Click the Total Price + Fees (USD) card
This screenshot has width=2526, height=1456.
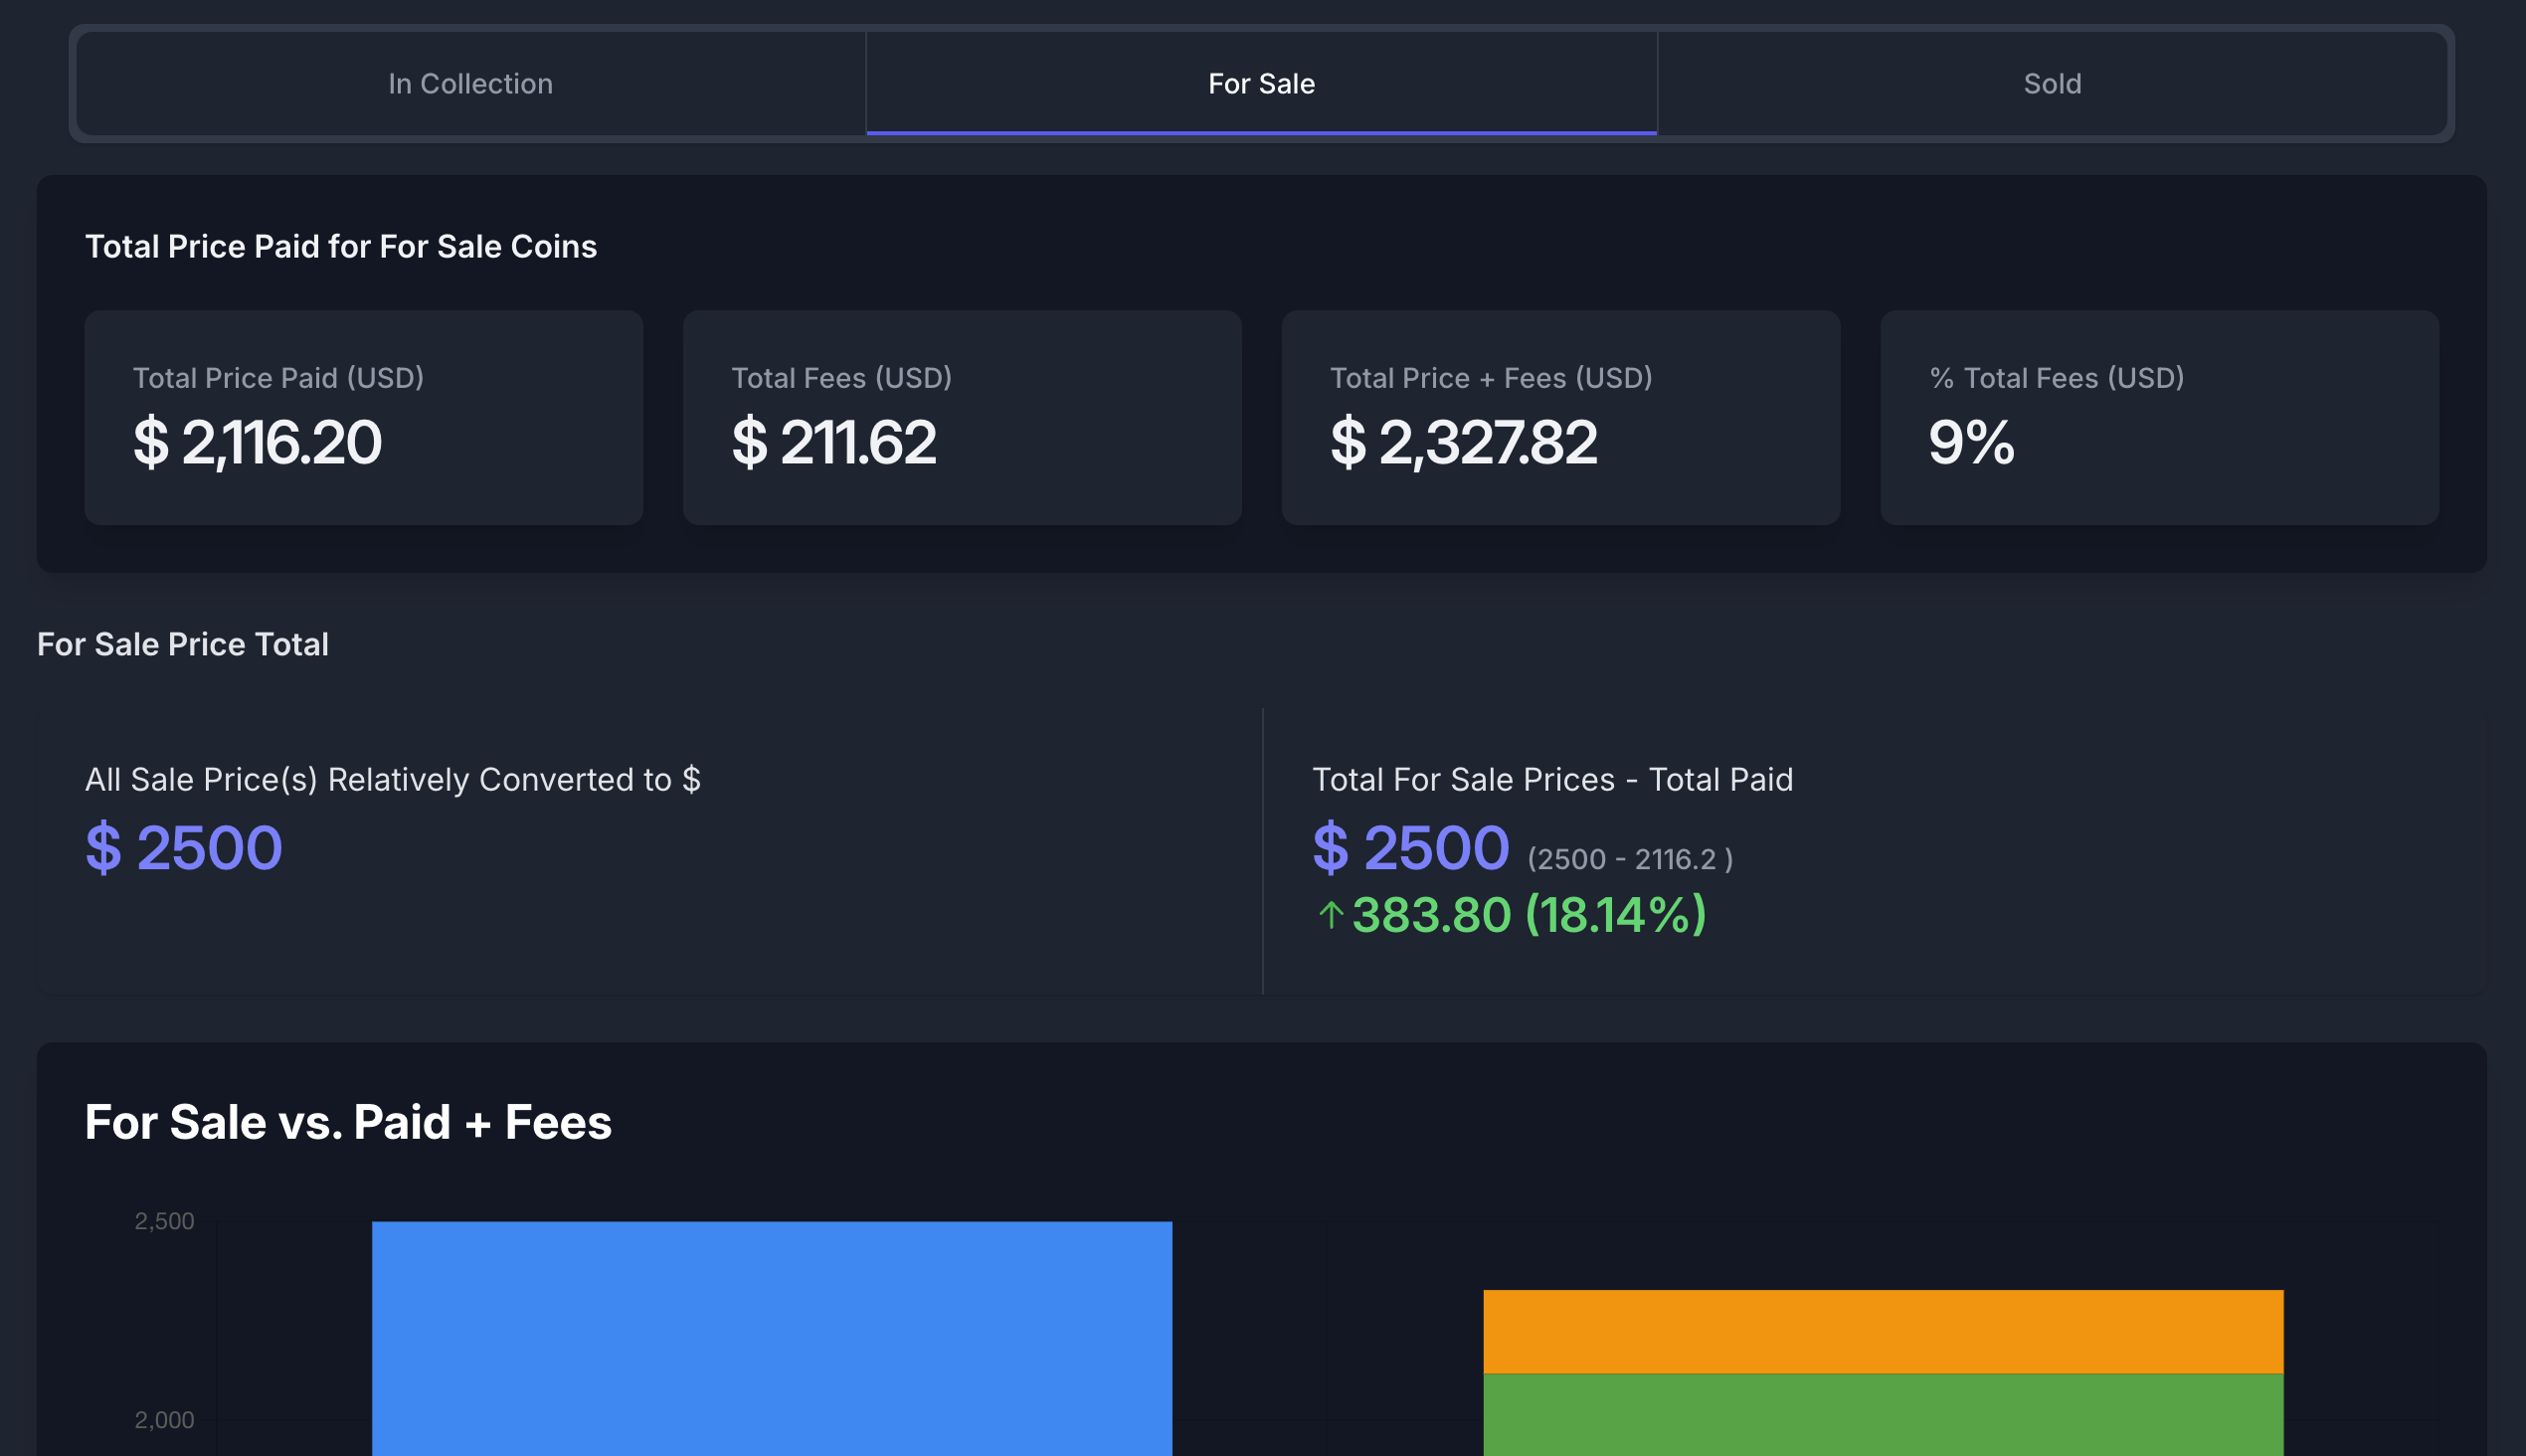pyautogui.click(x=1560, y=418)
